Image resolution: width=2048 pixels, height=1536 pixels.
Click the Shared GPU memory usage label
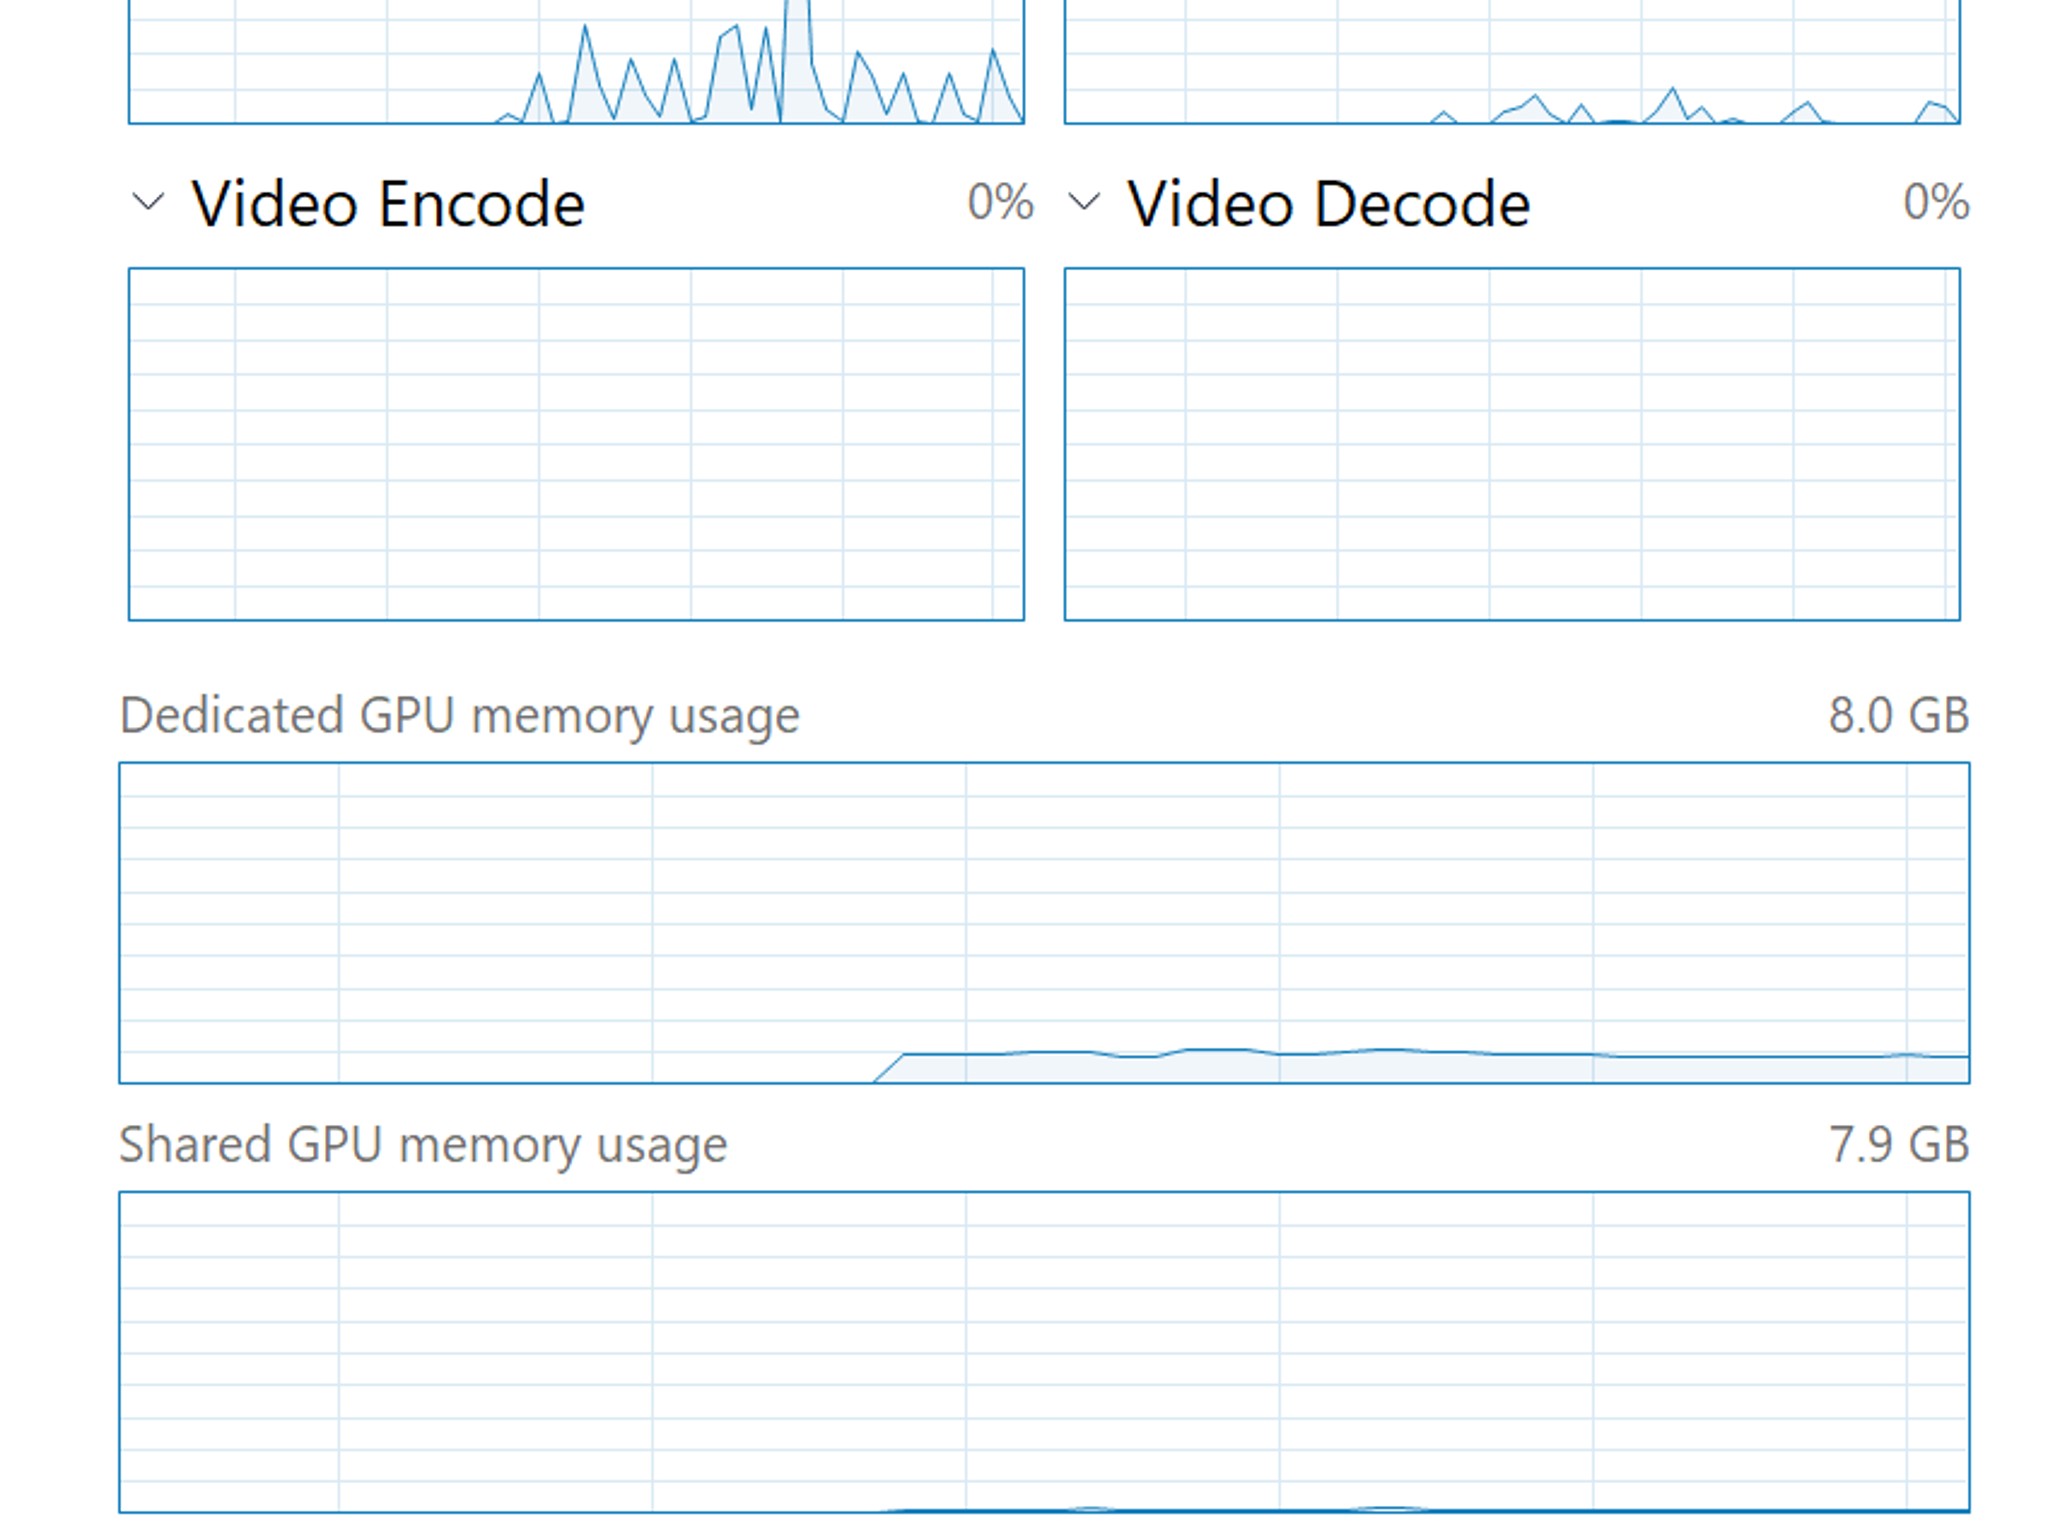(x=423, y=1145)
